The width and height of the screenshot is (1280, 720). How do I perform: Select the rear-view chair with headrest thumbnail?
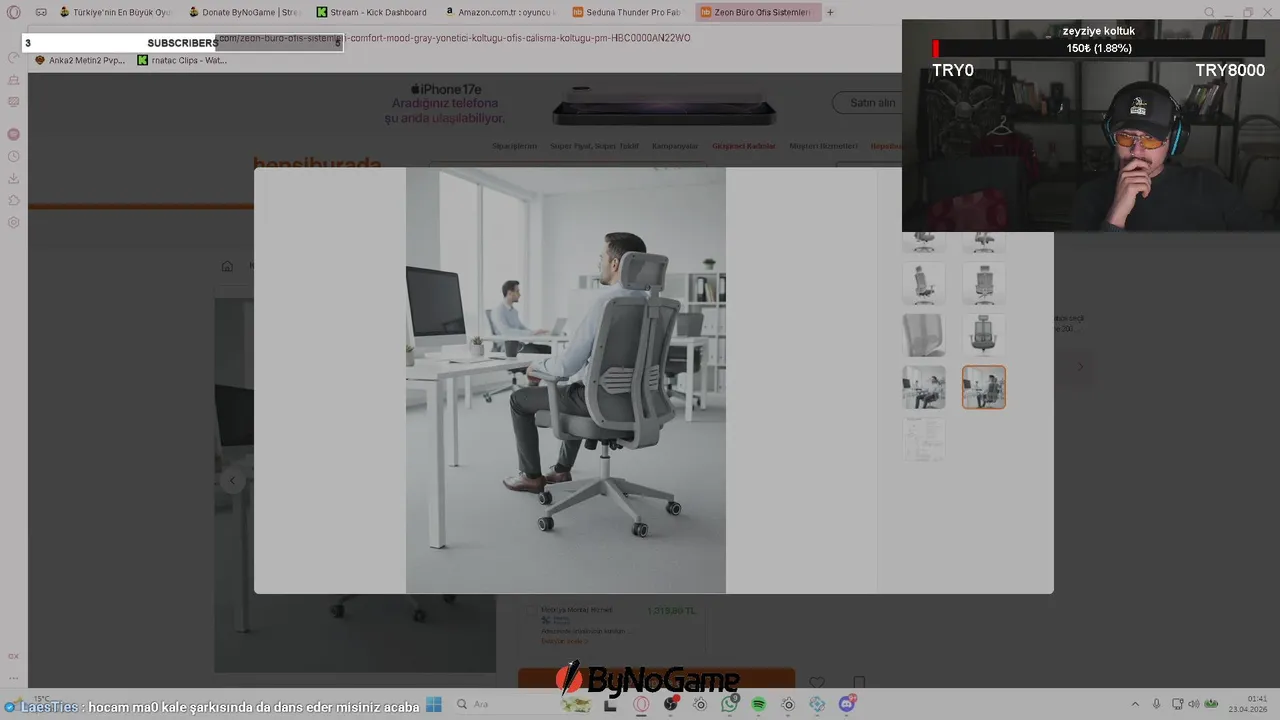click(x=984, y=284)
